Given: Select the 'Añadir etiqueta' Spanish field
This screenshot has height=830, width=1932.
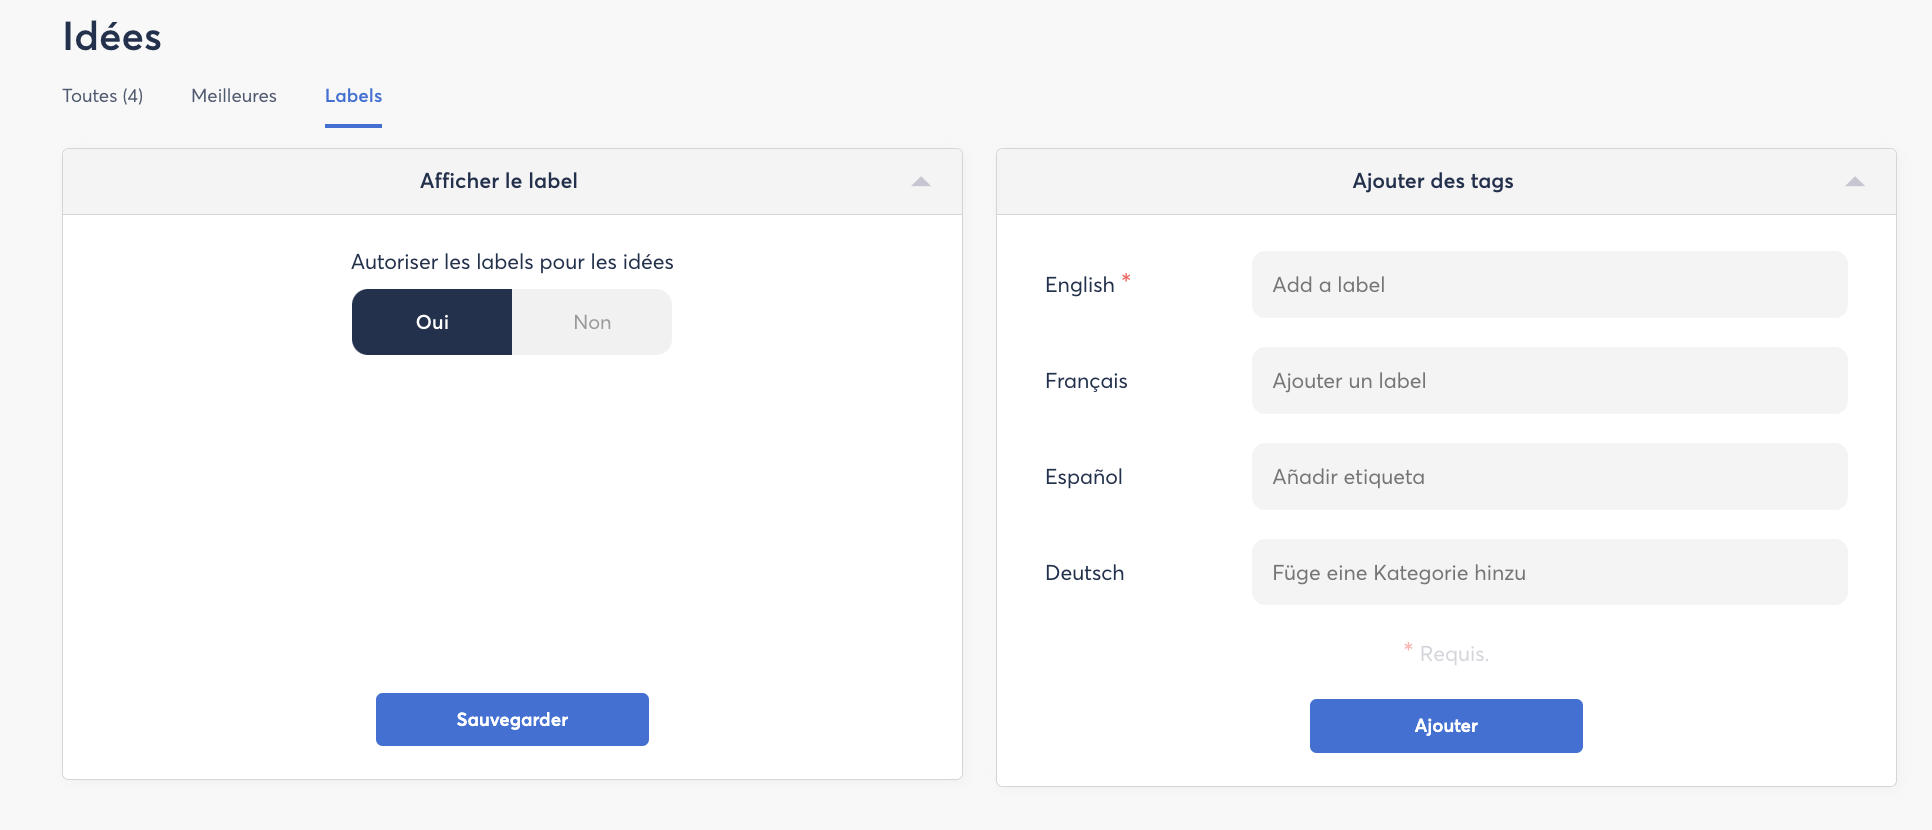Looking at the screenshot, I should [x=1549, y=477].
